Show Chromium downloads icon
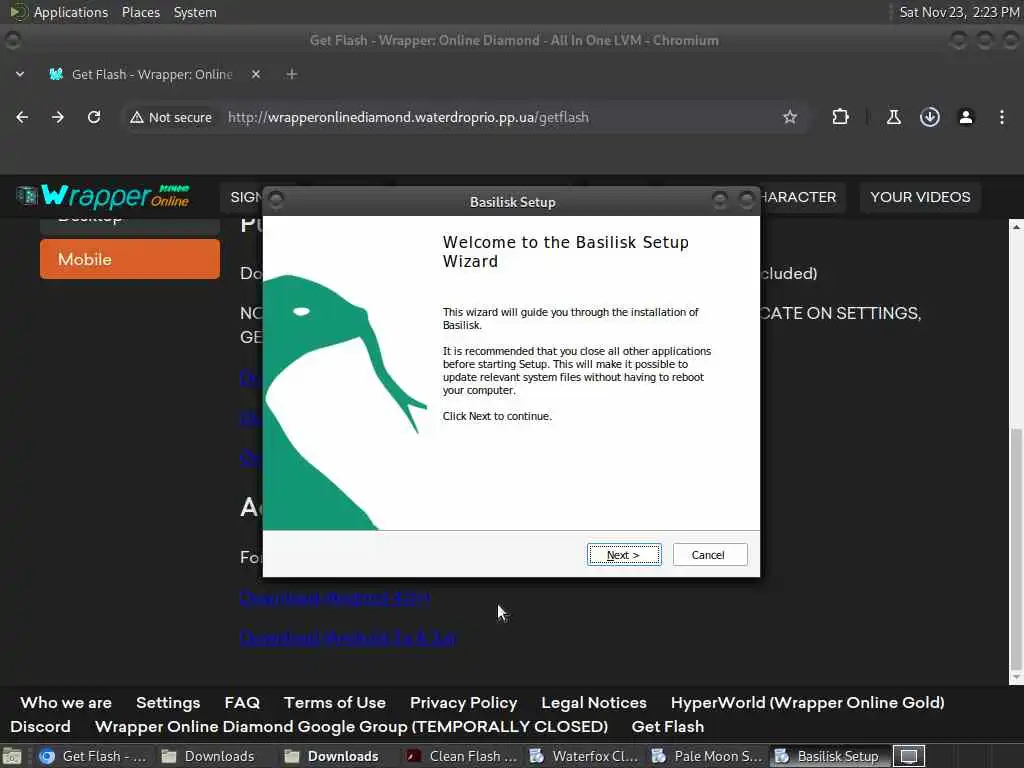1024x768 pixels. pyautogui.click(x=929, y=117)
